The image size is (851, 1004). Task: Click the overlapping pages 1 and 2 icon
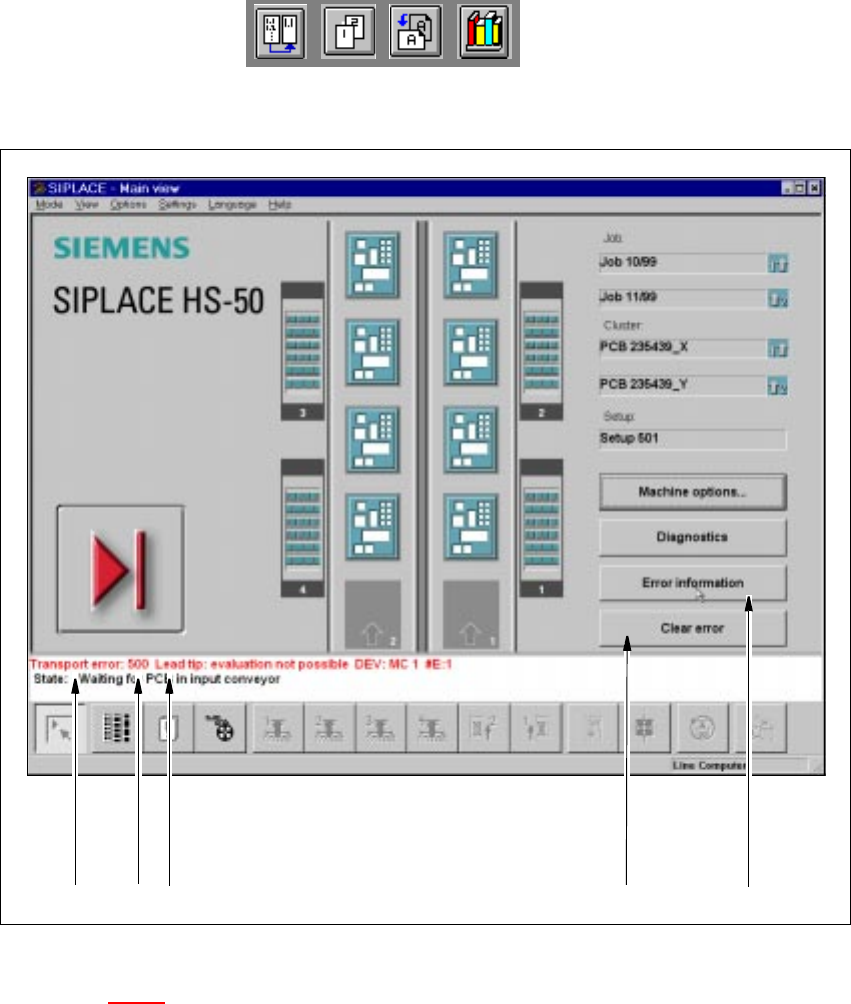[348, 31]
